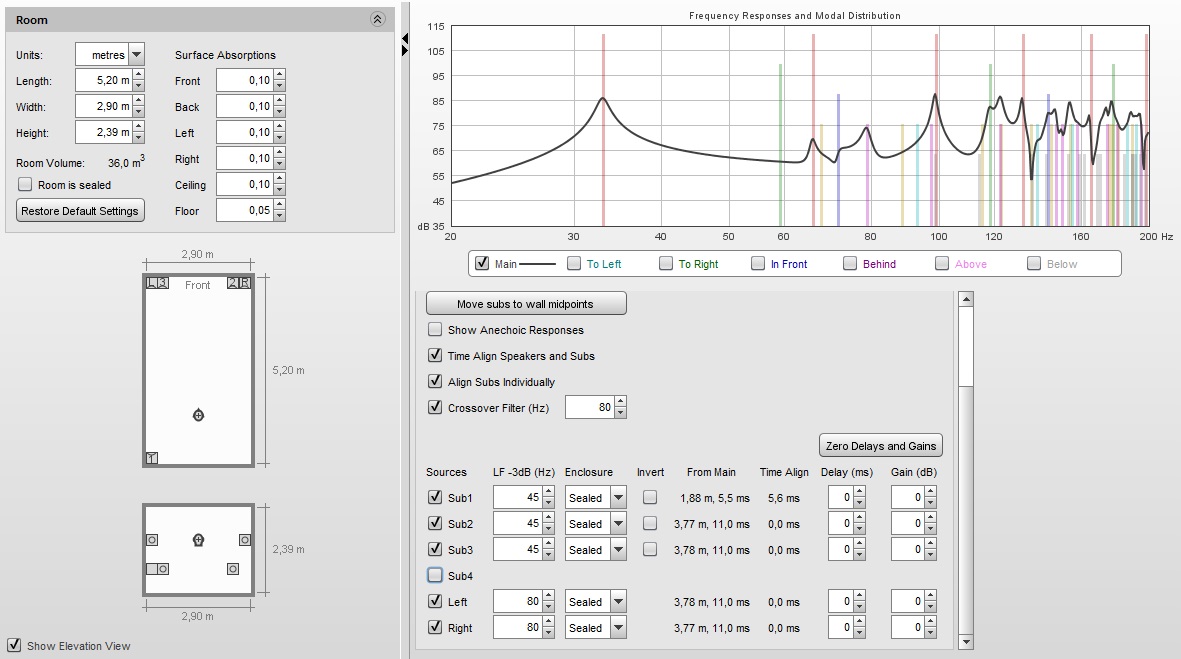Viewport: 1181px width, 659px height.
Task: Toggle the Left speaker source checkbox
Action: pos(435,601)
